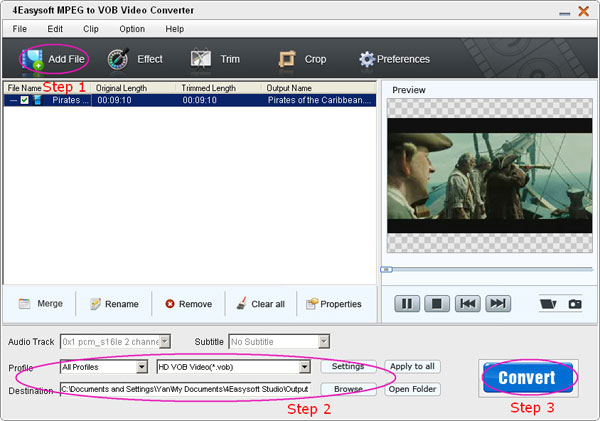Click the Original Length 00:09:10 cell
Viewport: 600px width, 421px height.
click(114, 100)
